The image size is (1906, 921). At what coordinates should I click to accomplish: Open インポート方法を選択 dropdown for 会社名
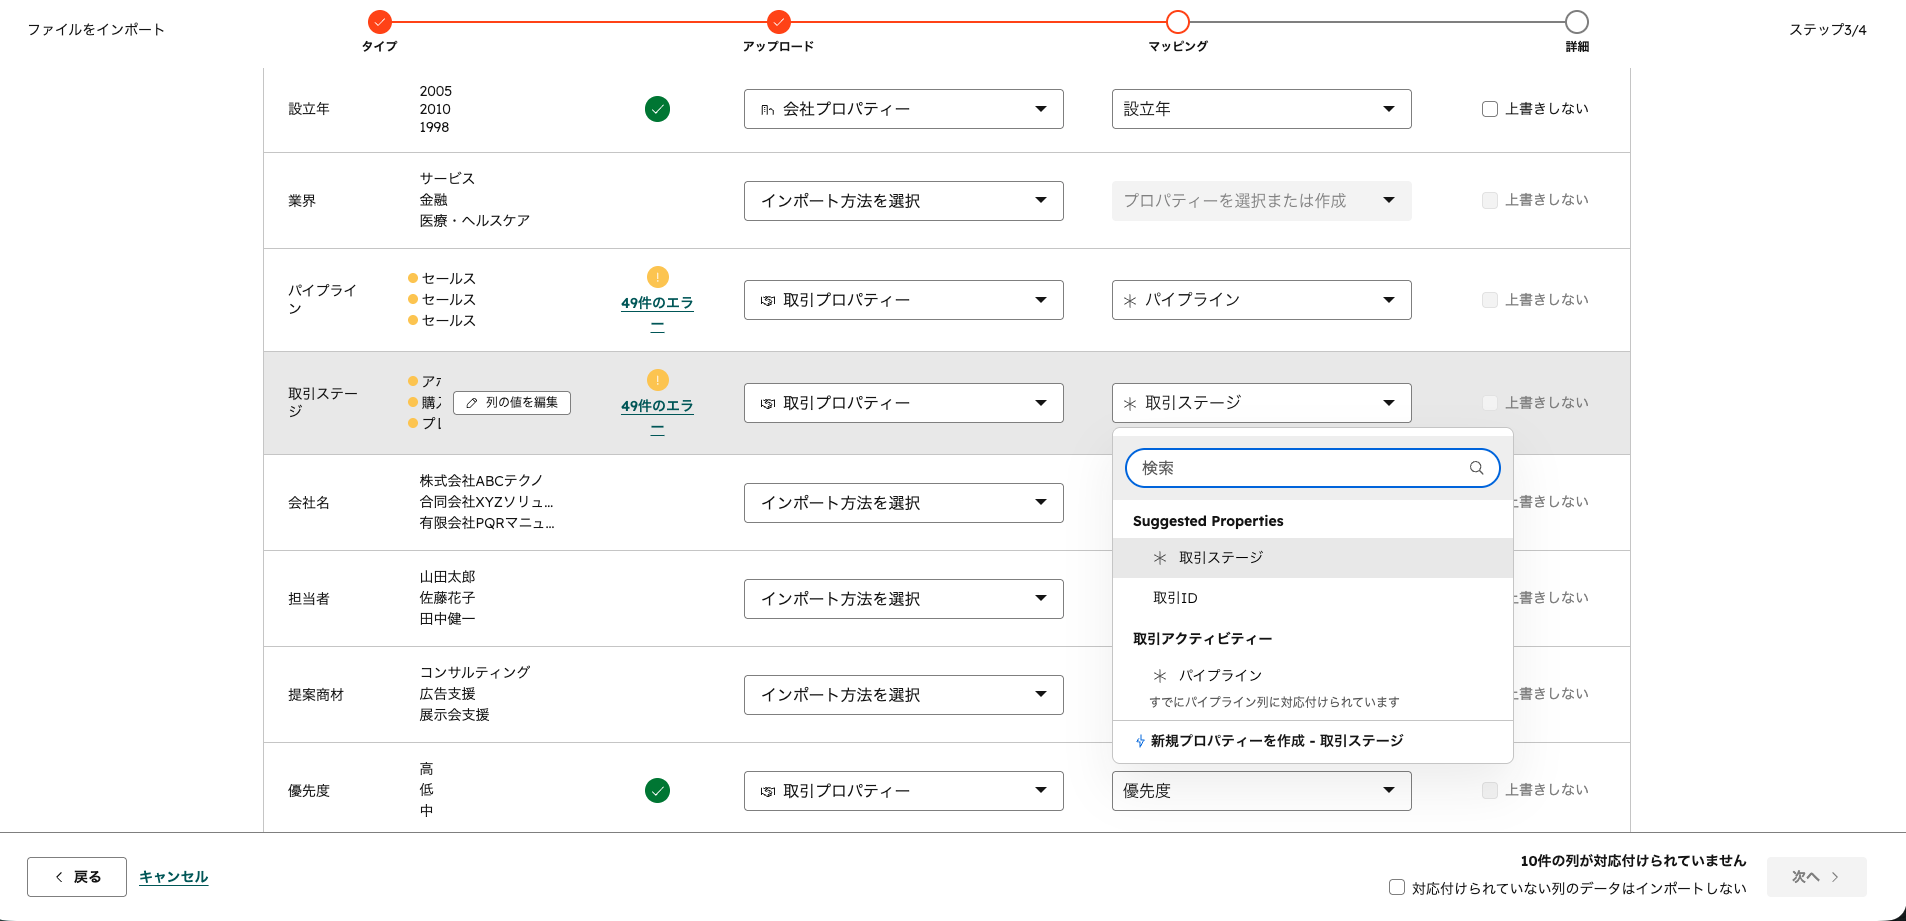pos(903,503)
